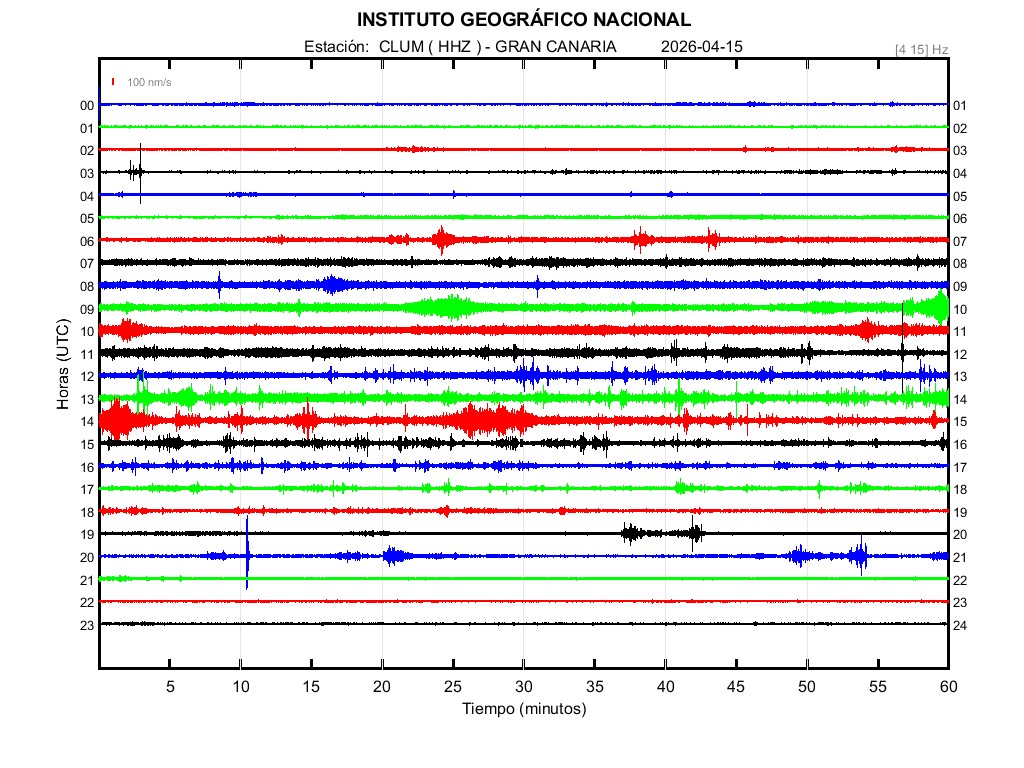Select the left hour label 00

(x=87, y=105)
